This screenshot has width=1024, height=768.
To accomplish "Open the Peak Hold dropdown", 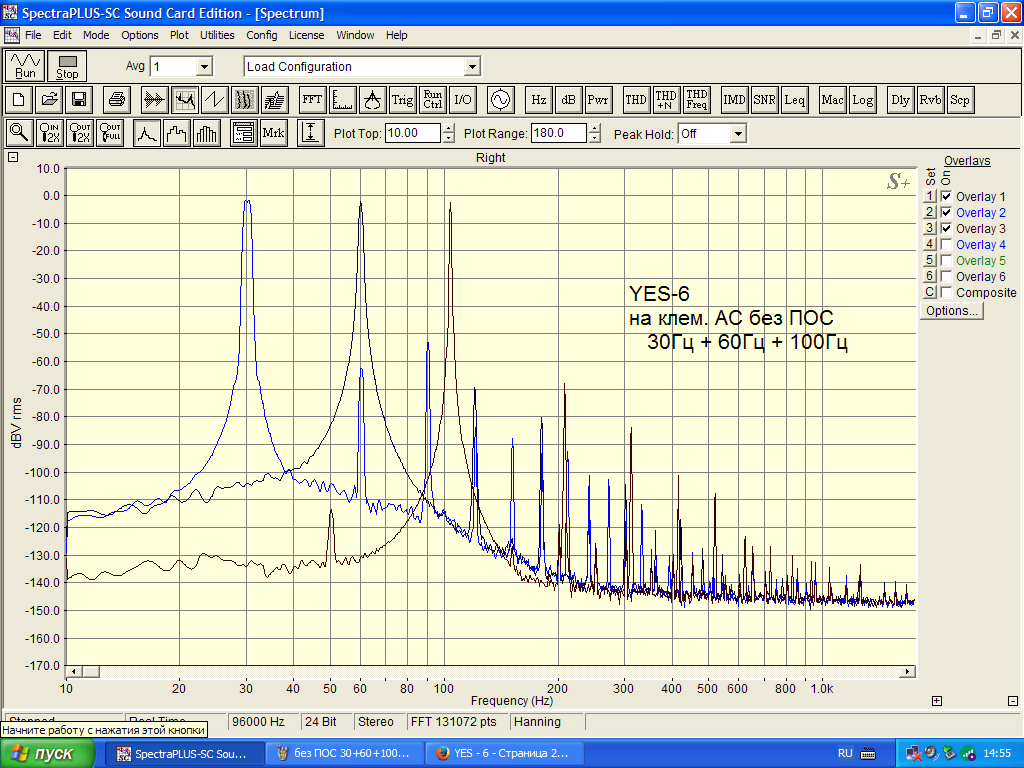I will (738, 134).
